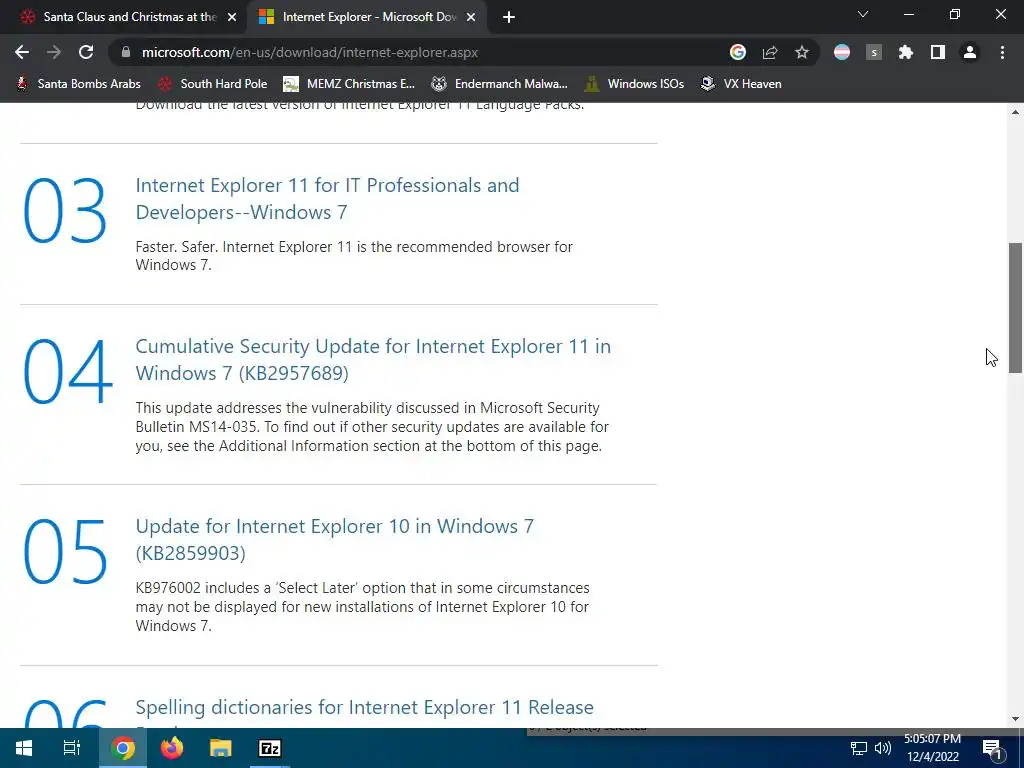Open the Chrome profile menu
This screenshot has width=1024, height=768.
point(970,52)
